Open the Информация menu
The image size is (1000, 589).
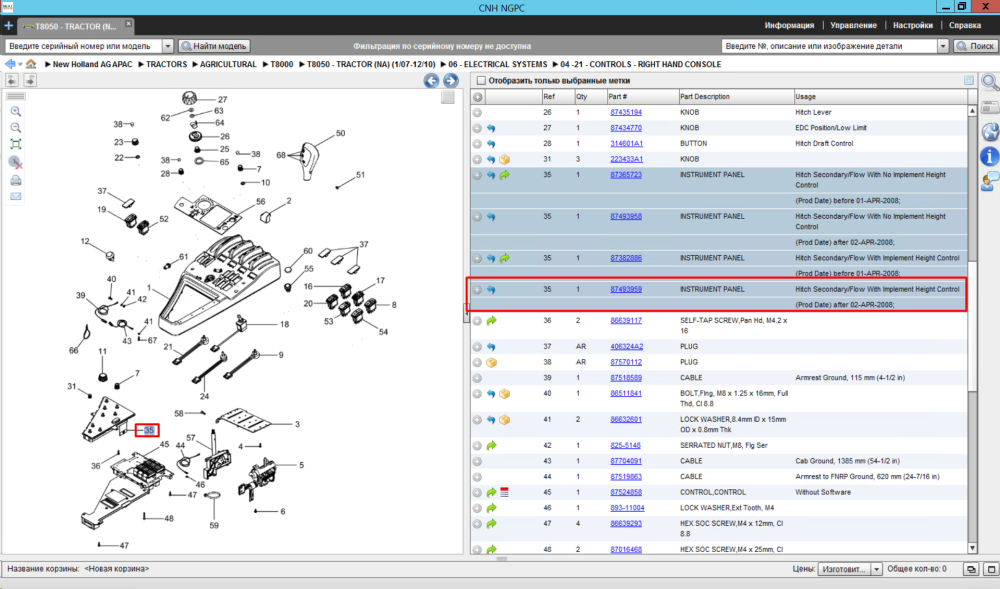point(789,25)
